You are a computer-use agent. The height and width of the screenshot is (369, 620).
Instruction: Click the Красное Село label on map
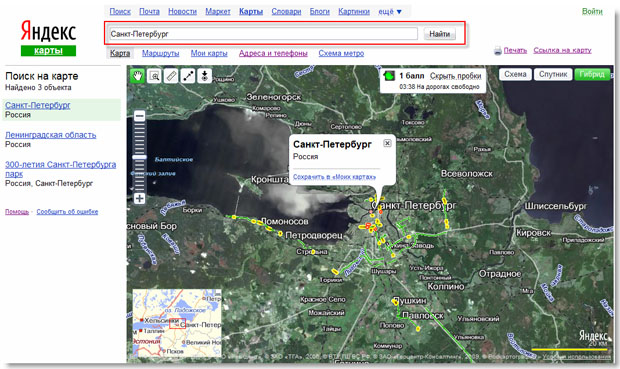tap(323, 300)
